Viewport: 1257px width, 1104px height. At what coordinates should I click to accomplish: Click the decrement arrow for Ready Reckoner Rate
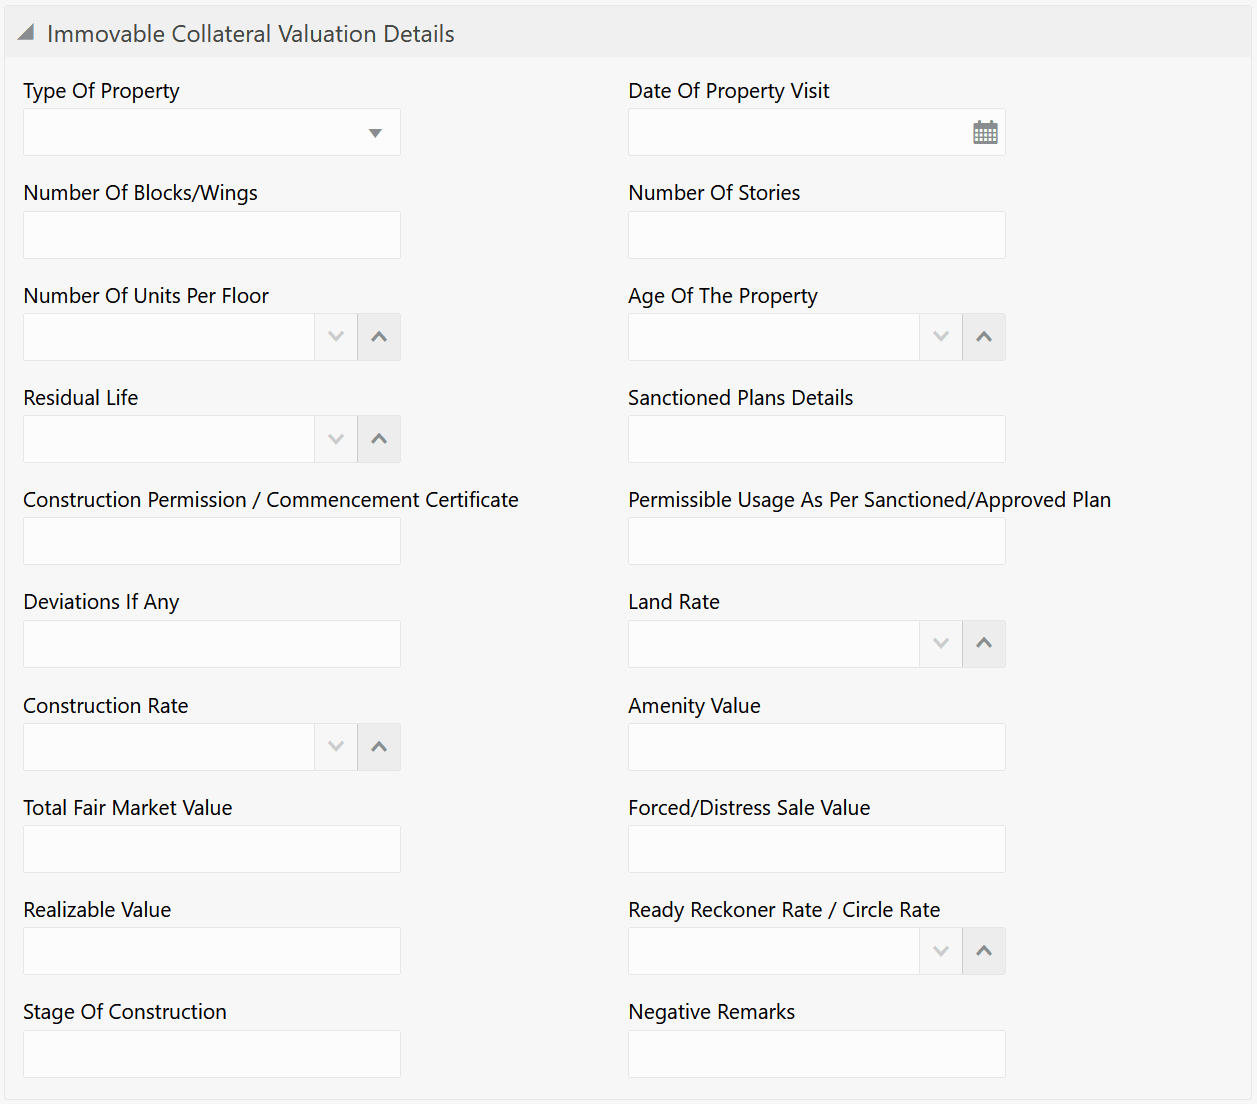pyautogui.click(x=940, y=951)
